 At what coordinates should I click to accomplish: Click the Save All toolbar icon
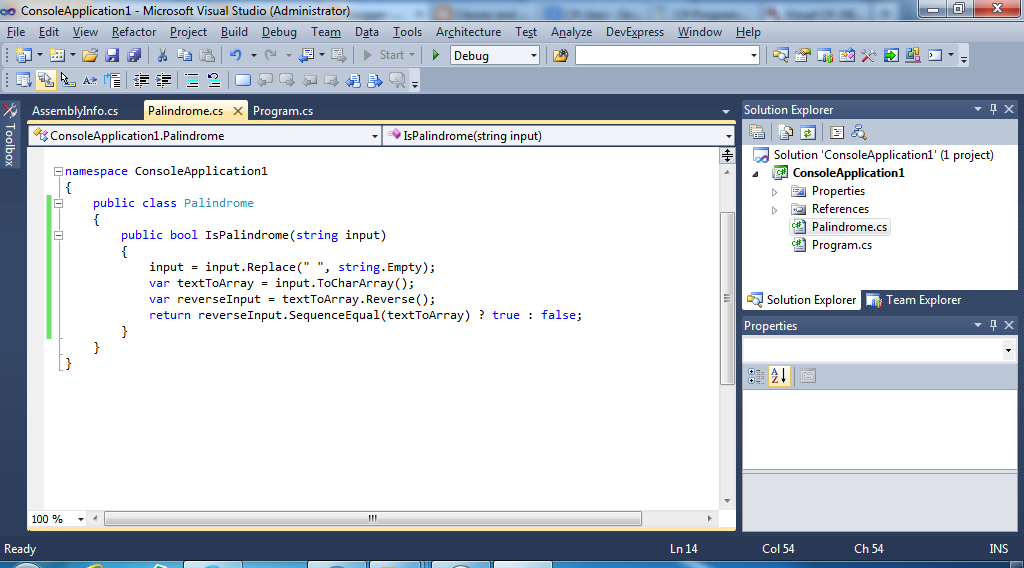pos(134,55)
